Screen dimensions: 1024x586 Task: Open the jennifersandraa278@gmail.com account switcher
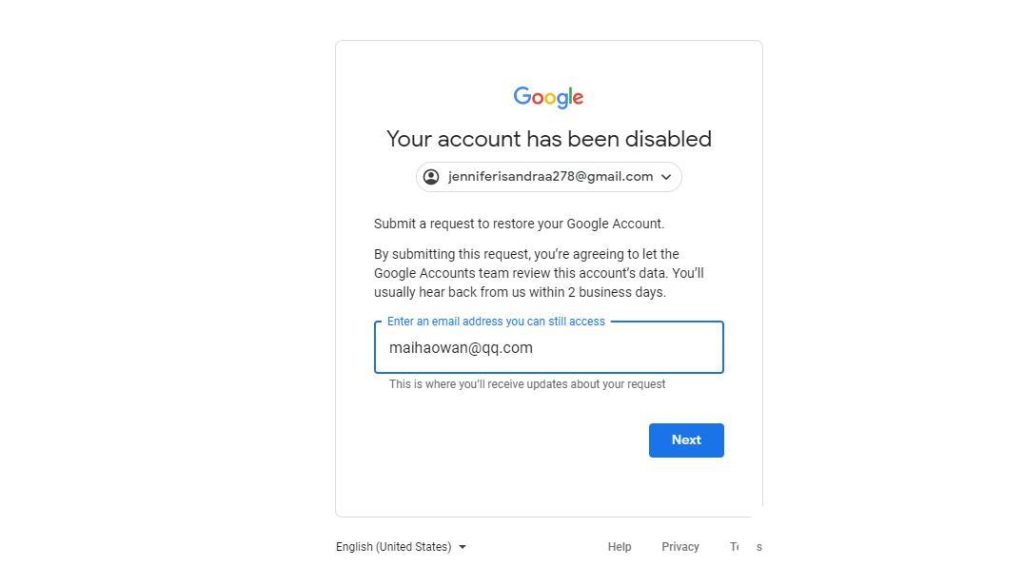pos(550,177)
